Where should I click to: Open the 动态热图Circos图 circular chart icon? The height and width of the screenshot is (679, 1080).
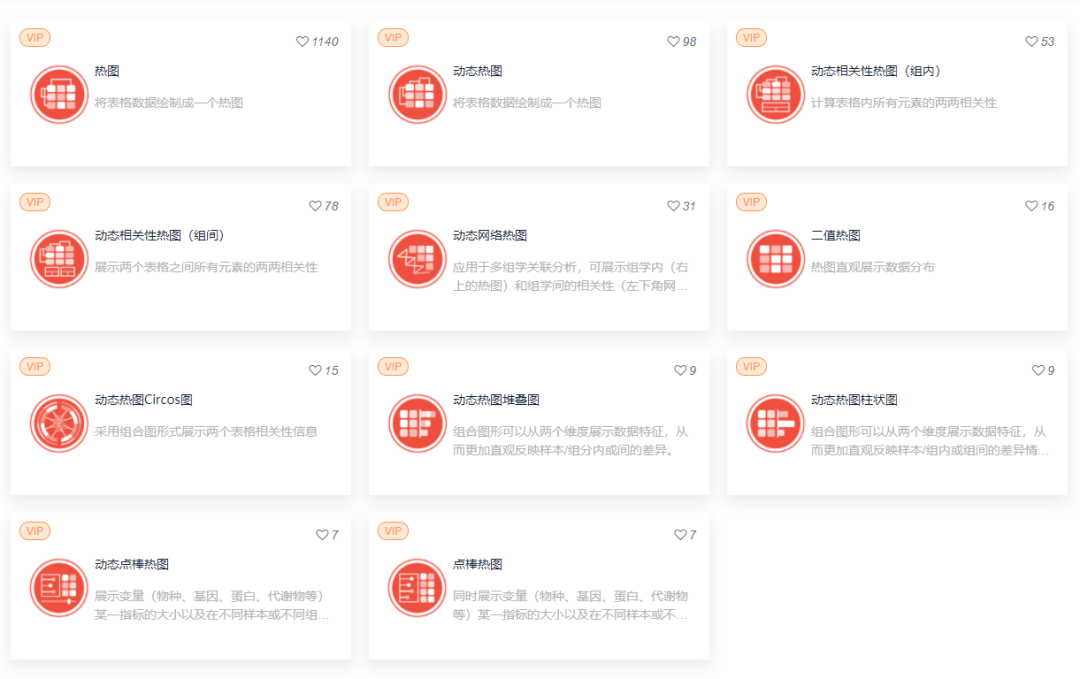pyautogui.click(x=58, y=423)
